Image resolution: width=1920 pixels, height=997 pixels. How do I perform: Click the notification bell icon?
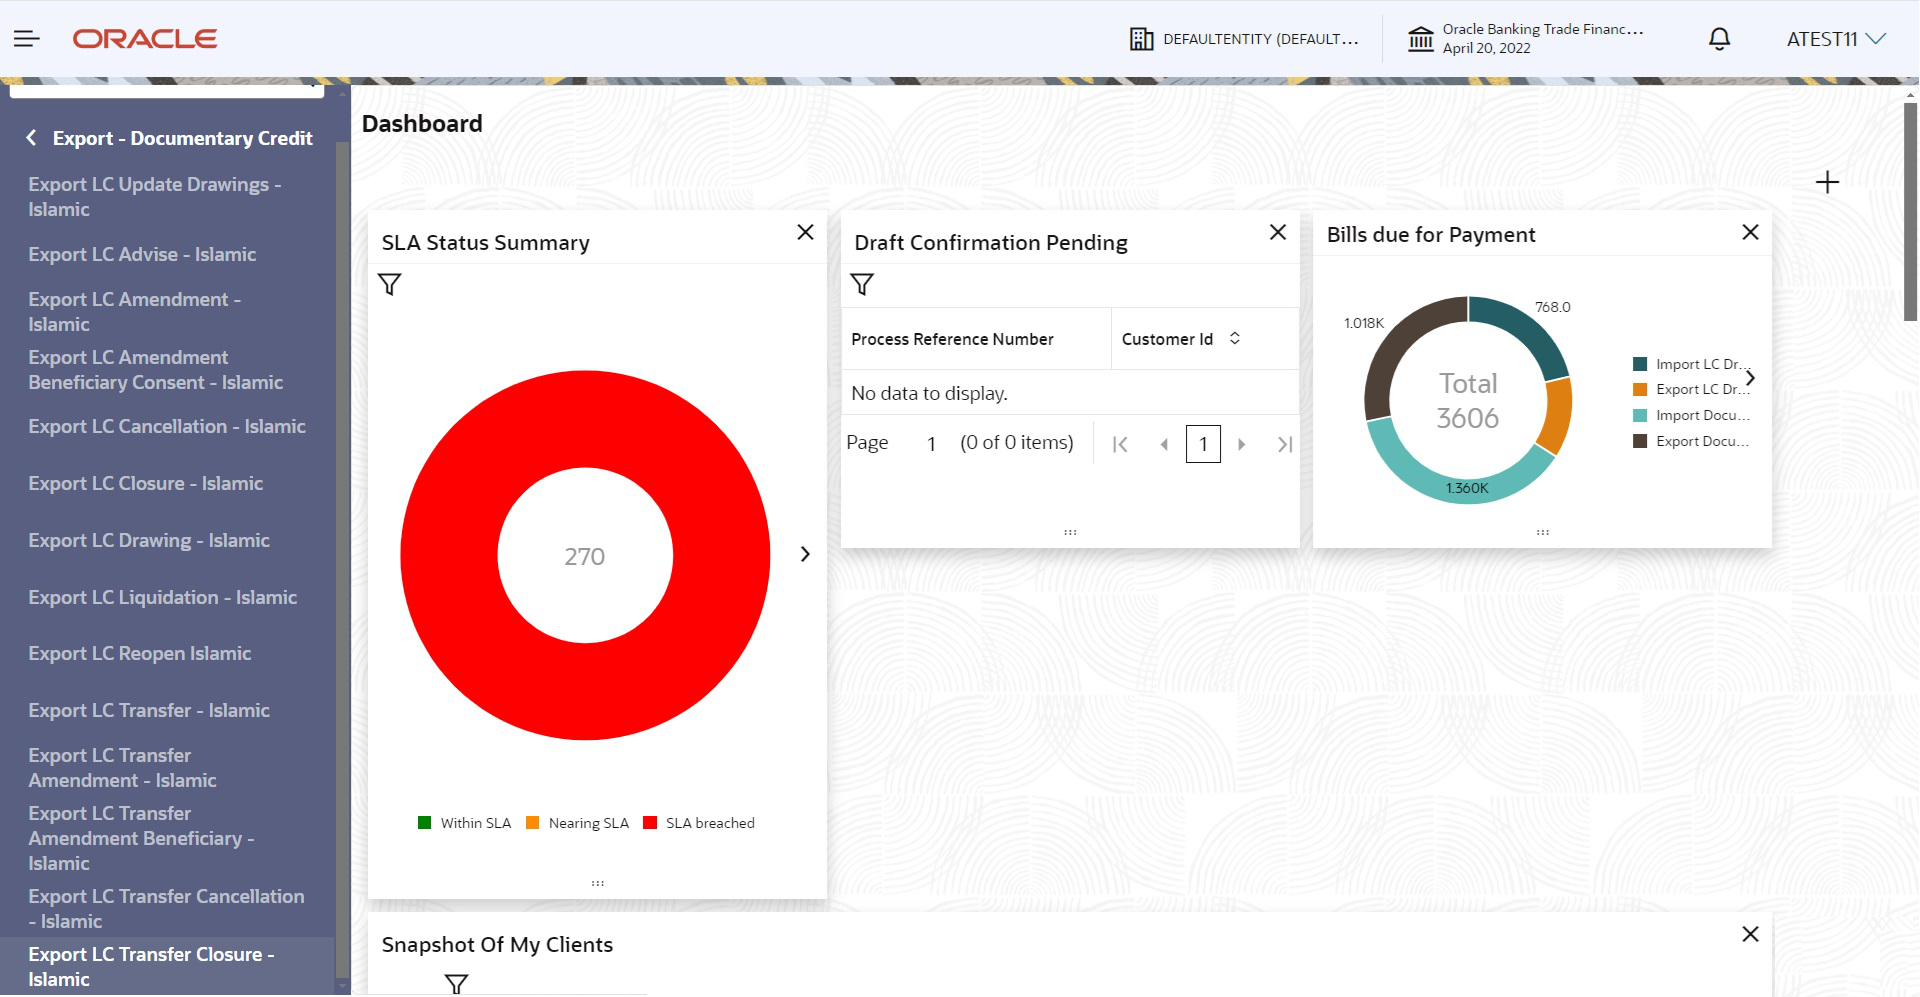(1719, 39)
